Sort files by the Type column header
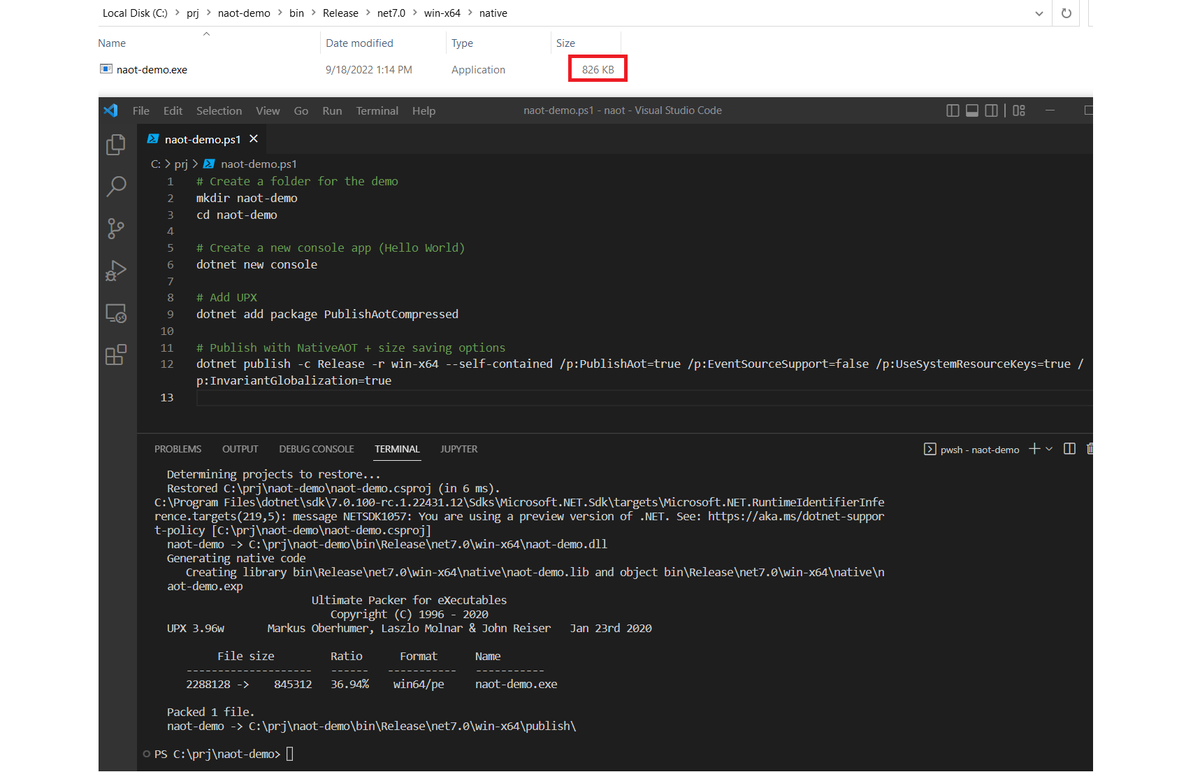Viewport: 1200px width, 772px height. (x=462, y=43)
